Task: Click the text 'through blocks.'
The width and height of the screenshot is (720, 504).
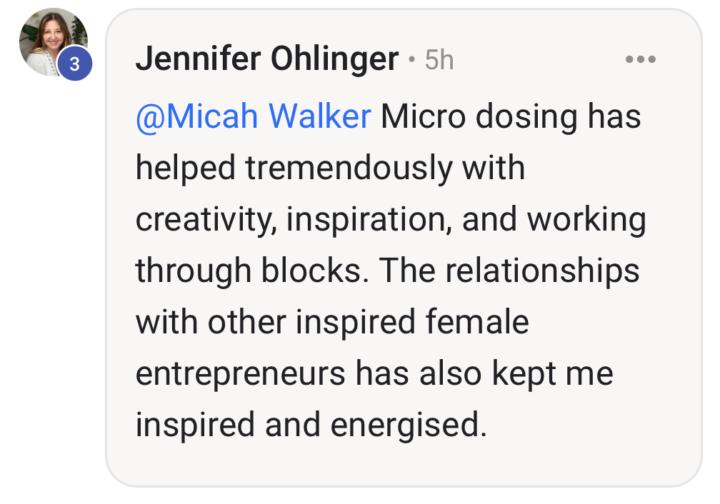Action: [x=253, y=271]
